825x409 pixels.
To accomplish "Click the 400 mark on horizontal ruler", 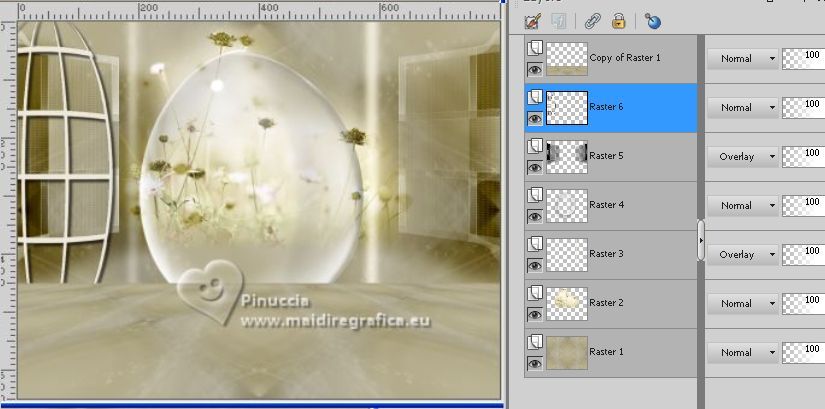I will (269, 8).
